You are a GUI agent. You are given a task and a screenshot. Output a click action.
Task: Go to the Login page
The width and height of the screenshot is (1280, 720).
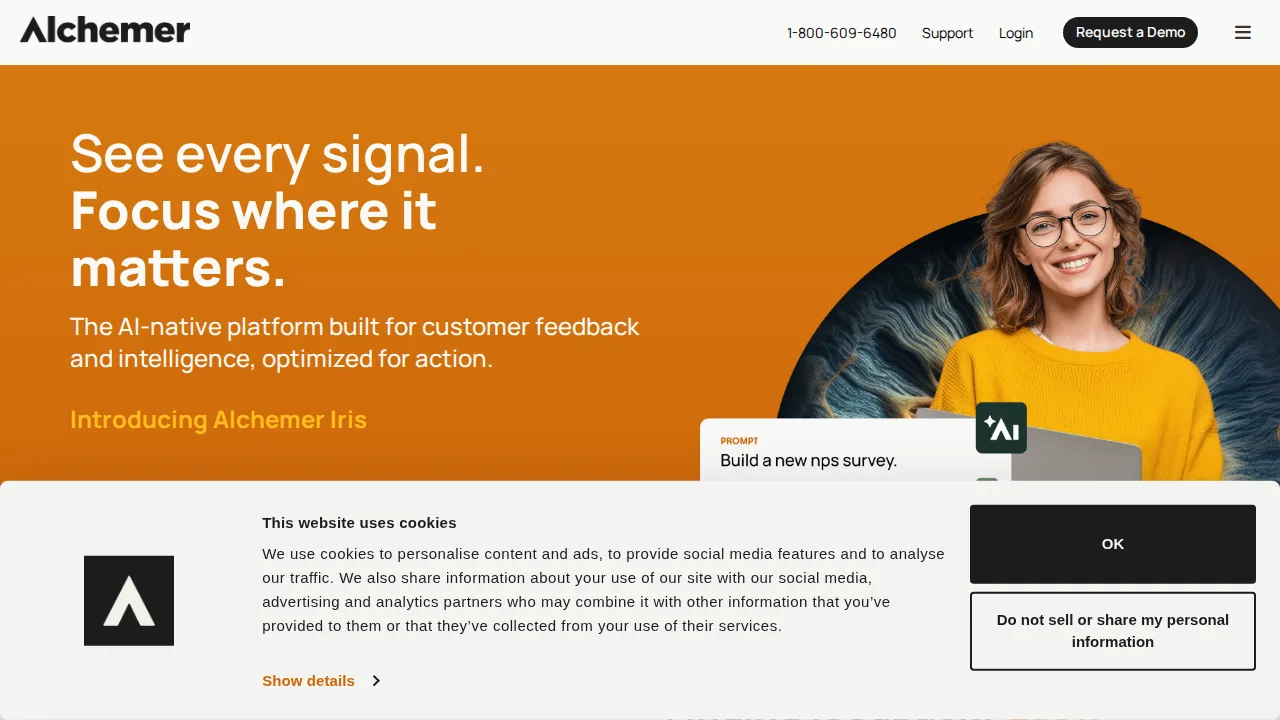[1016, 33]
